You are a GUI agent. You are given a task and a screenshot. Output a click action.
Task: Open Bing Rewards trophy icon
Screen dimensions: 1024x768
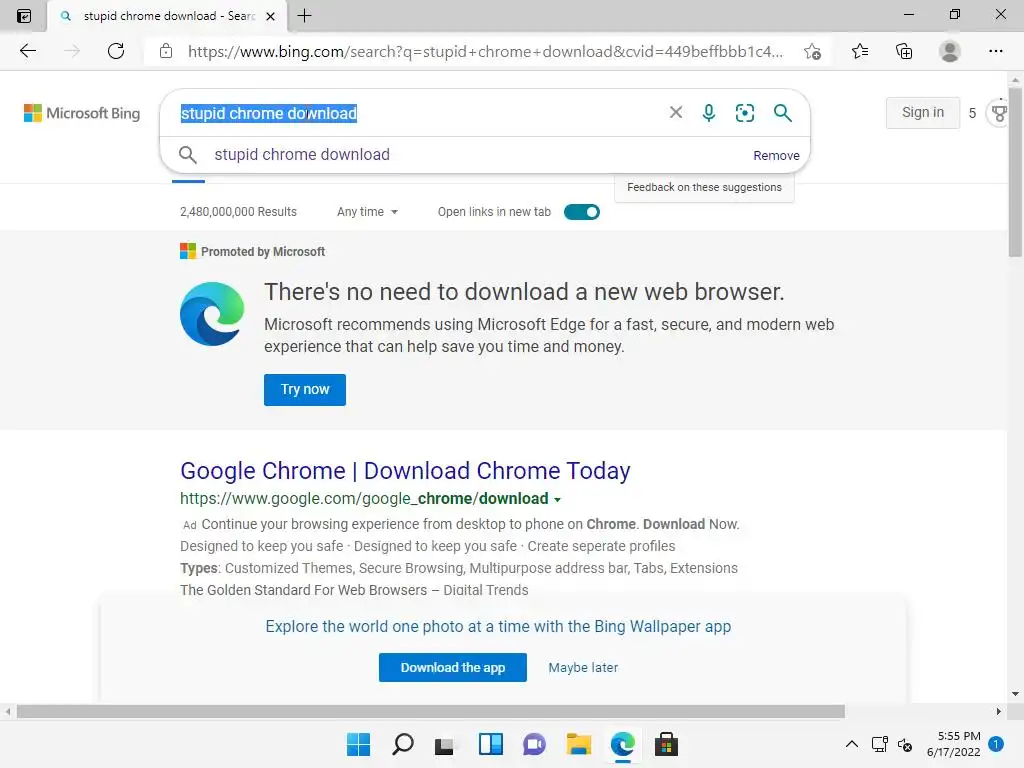(x=999, y=113)
